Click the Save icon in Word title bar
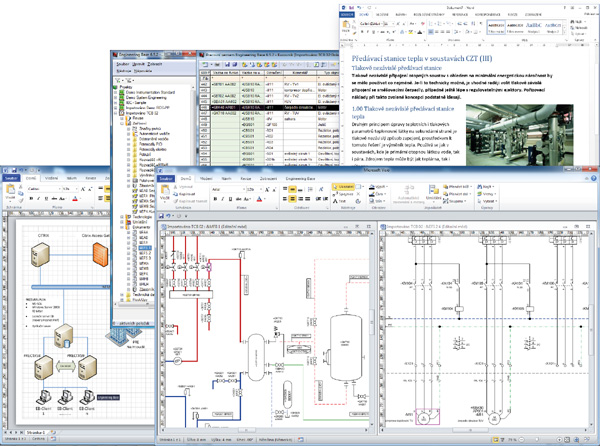The height and width of the screenshot is (446, 600). pyautogui.click(x=351, y=7)
